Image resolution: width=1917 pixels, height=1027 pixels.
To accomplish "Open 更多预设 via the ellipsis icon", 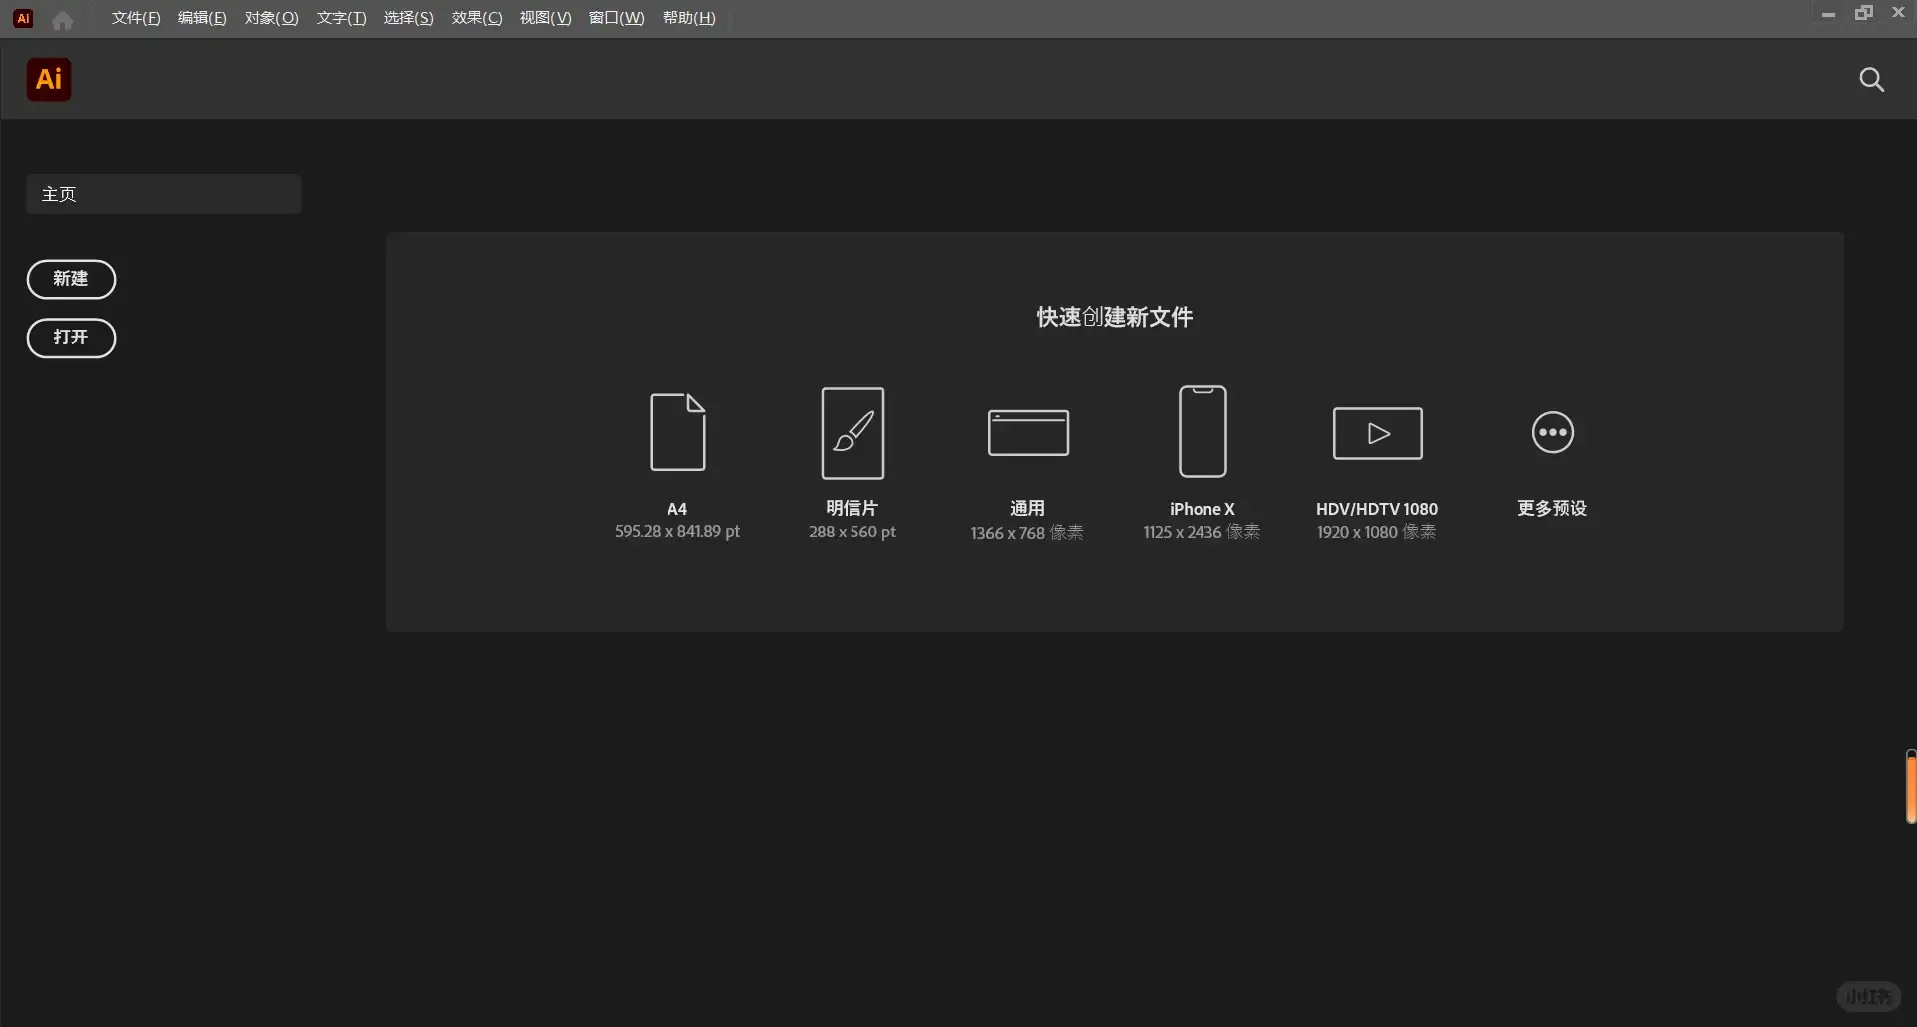I will [1551, 432].
